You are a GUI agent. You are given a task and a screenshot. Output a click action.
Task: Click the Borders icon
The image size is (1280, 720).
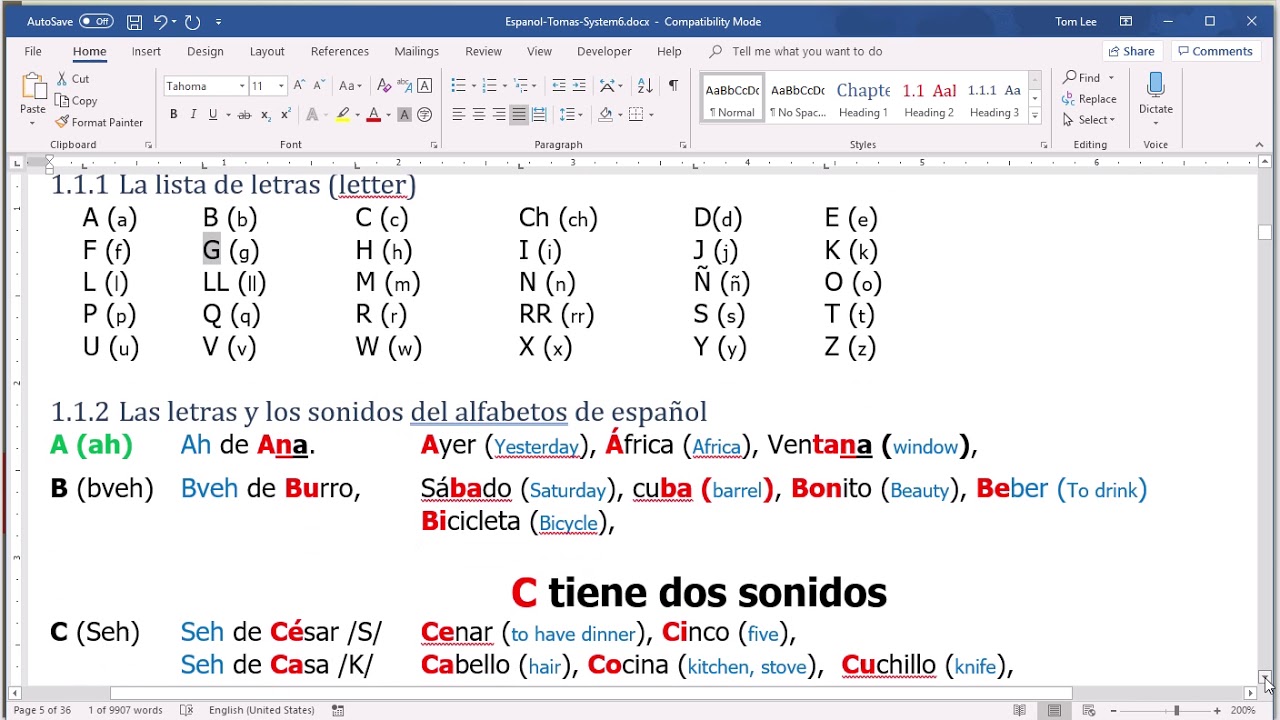(636, 115)
